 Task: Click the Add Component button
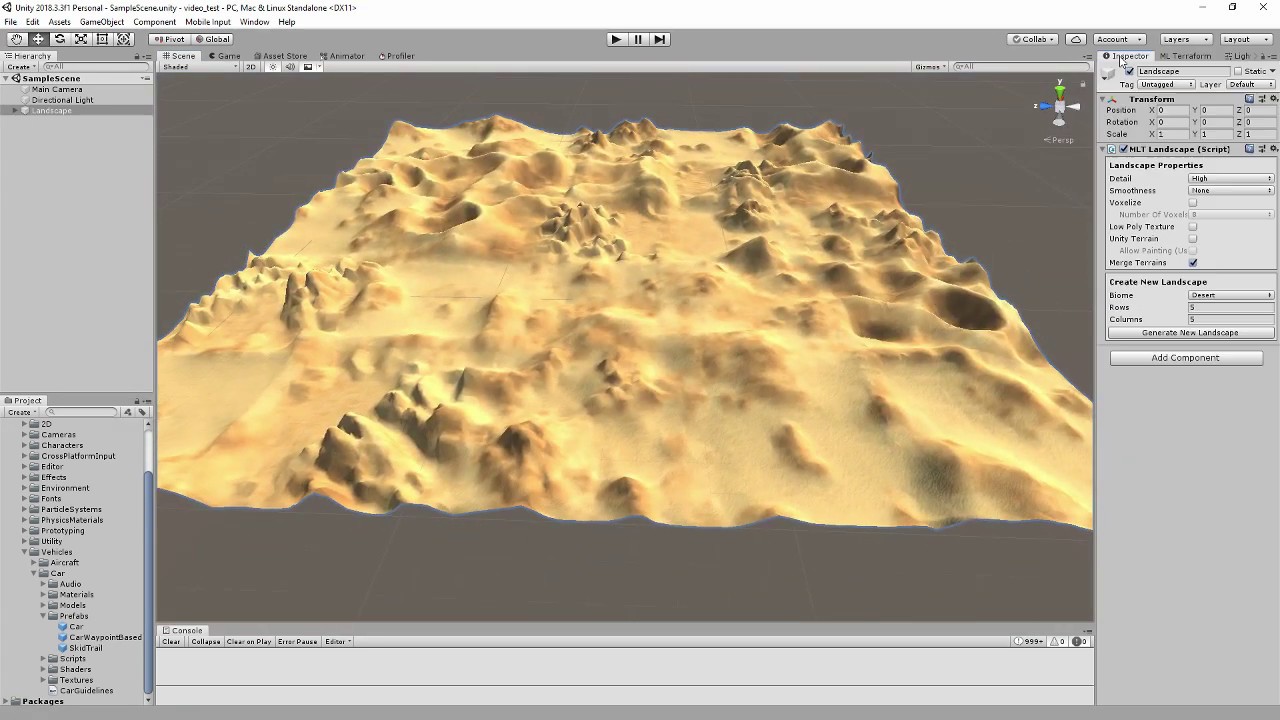click(1186, 358)
